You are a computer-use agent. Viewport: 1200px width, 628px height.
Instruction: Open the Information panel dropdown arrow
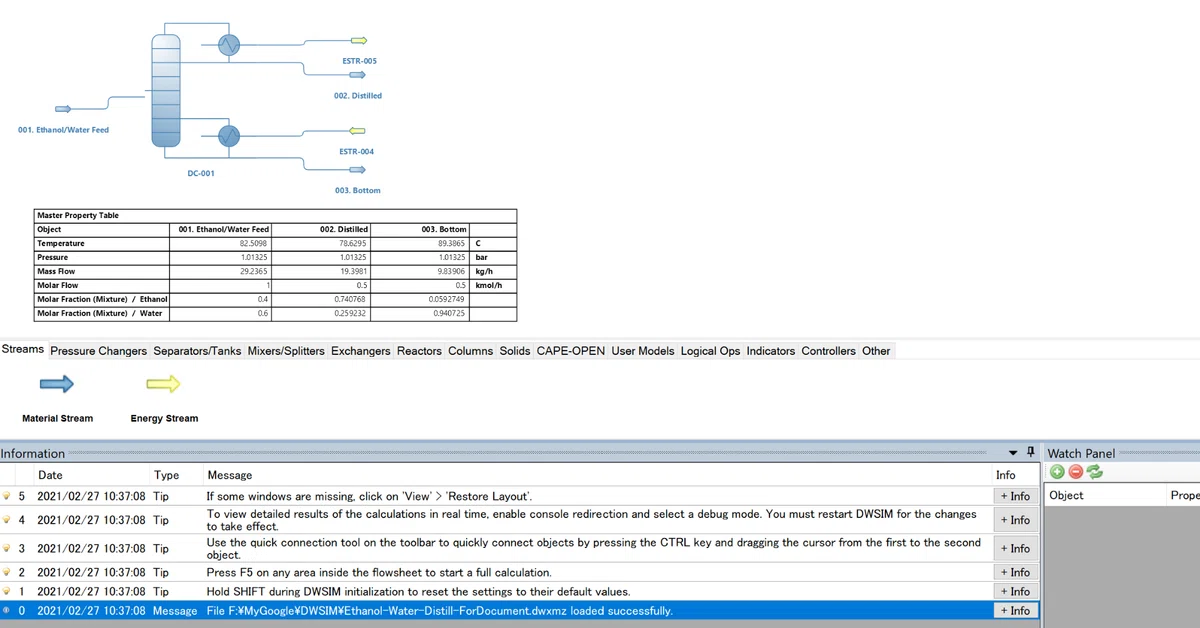point(1015,453)
